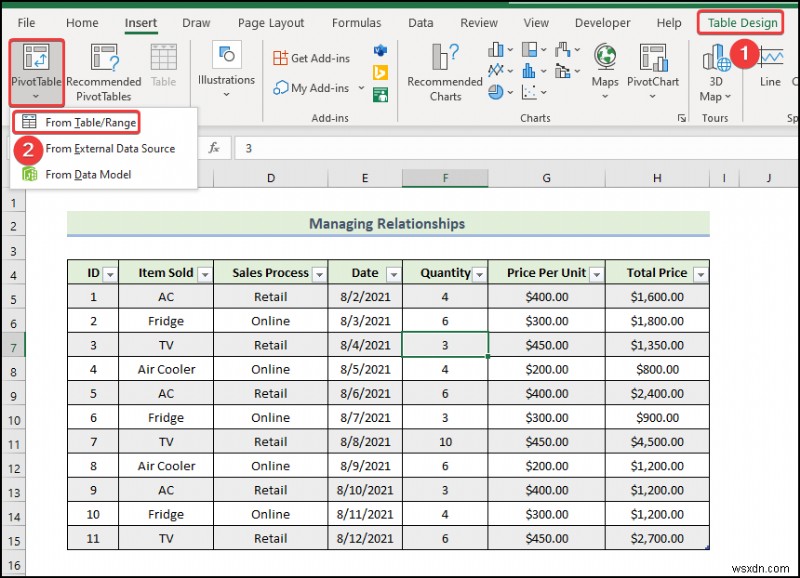The width and height of the screenshot is (800, 578).
Task: Open Recommended Charts
Action: (x=445, y=72)
